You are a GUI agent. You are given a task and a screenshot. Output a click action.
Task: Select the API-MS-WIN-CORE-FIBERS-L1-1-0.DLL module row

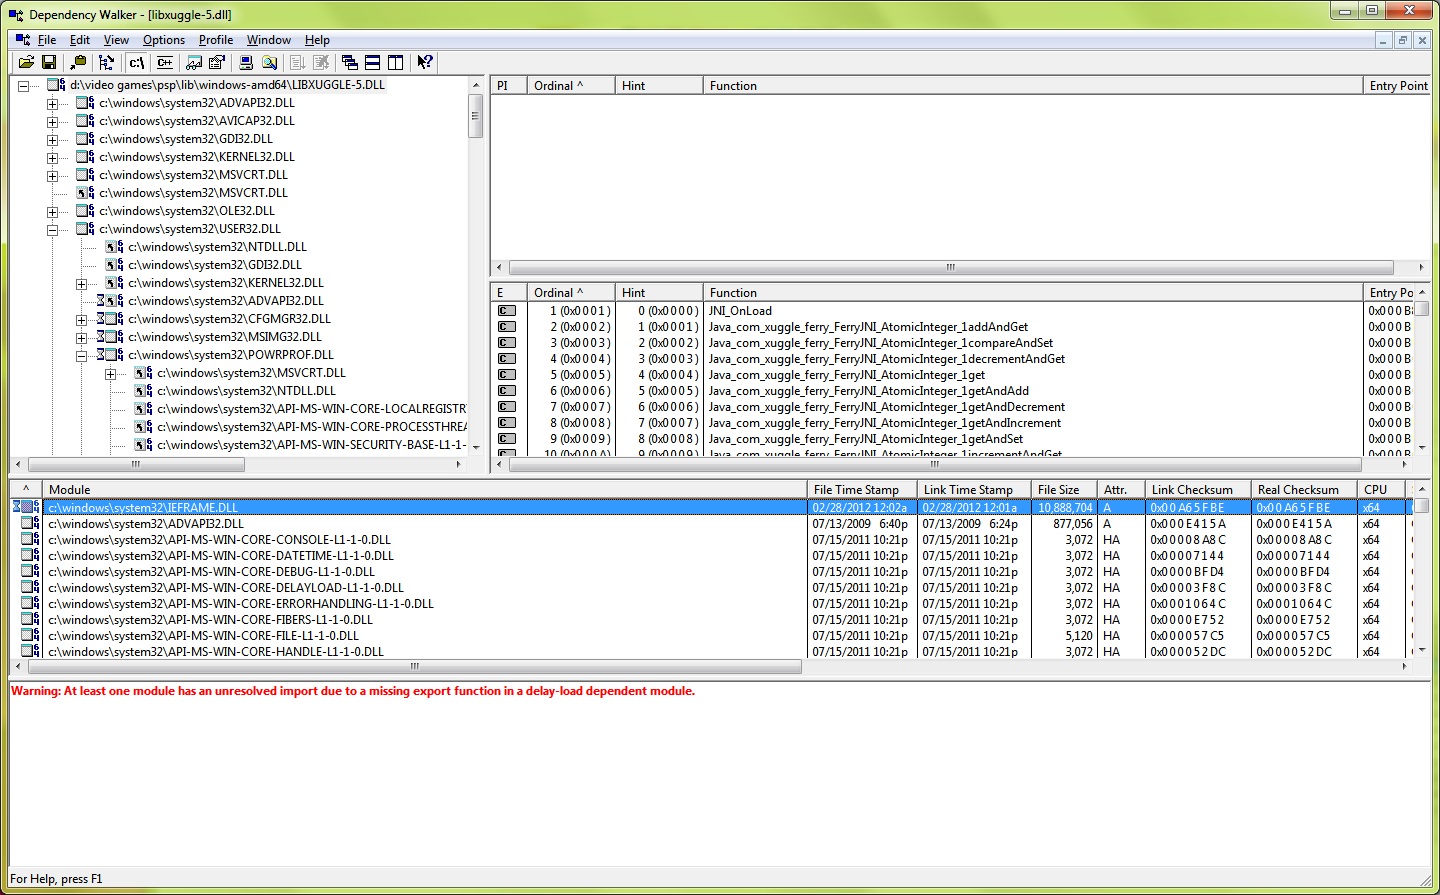[210, 620]
